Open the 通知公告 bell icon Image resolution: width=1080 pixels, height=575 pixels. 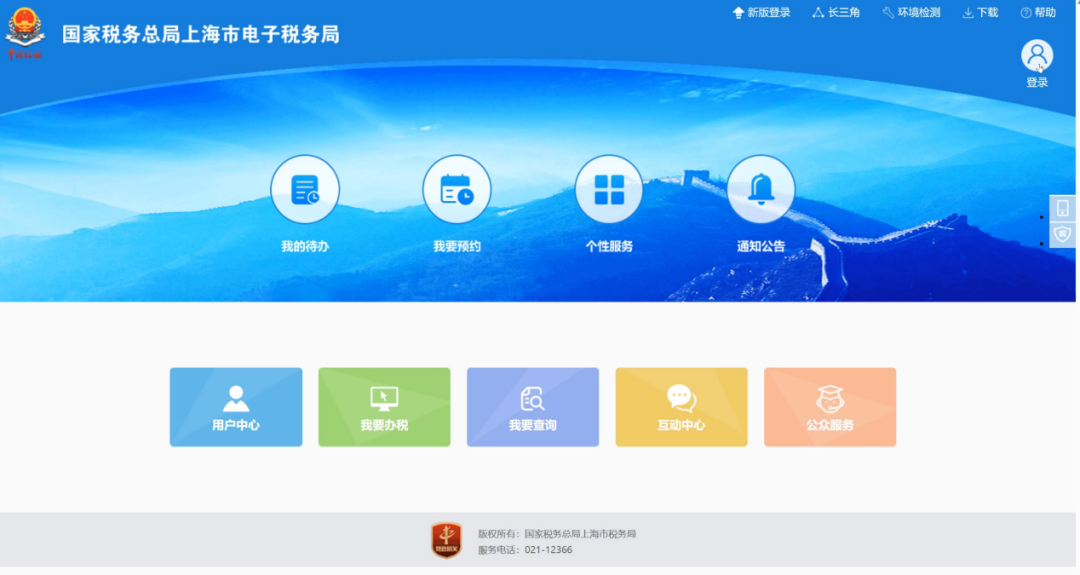pos(761,189)
